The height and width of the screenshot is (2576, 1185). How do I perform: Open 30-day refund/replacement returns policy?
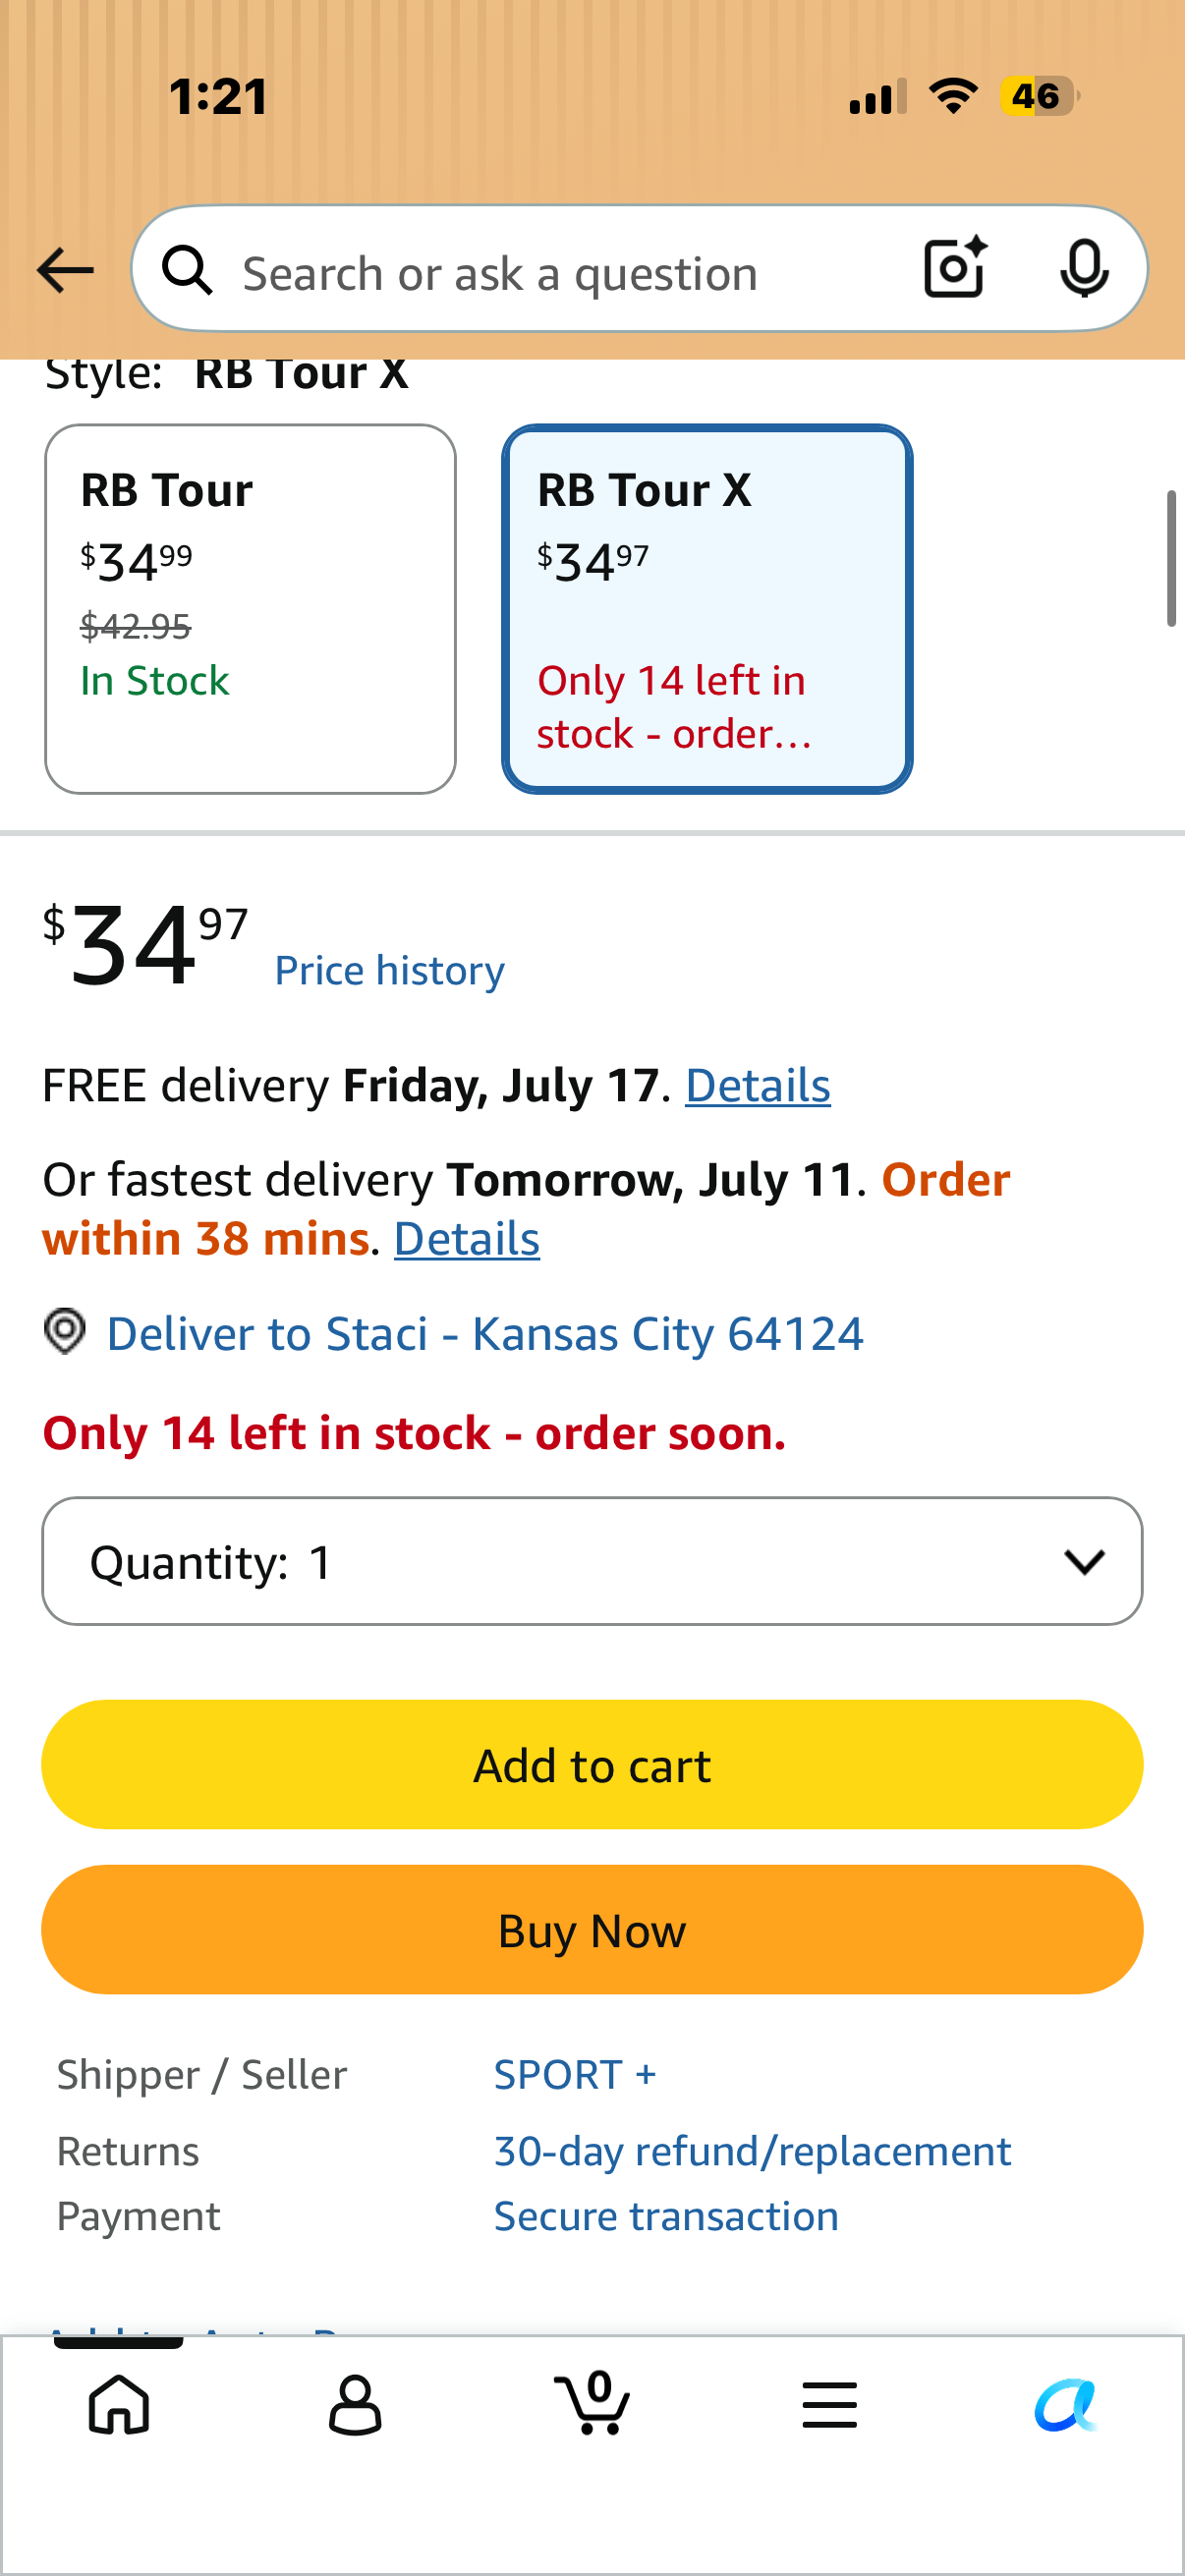coord(753,2151)
